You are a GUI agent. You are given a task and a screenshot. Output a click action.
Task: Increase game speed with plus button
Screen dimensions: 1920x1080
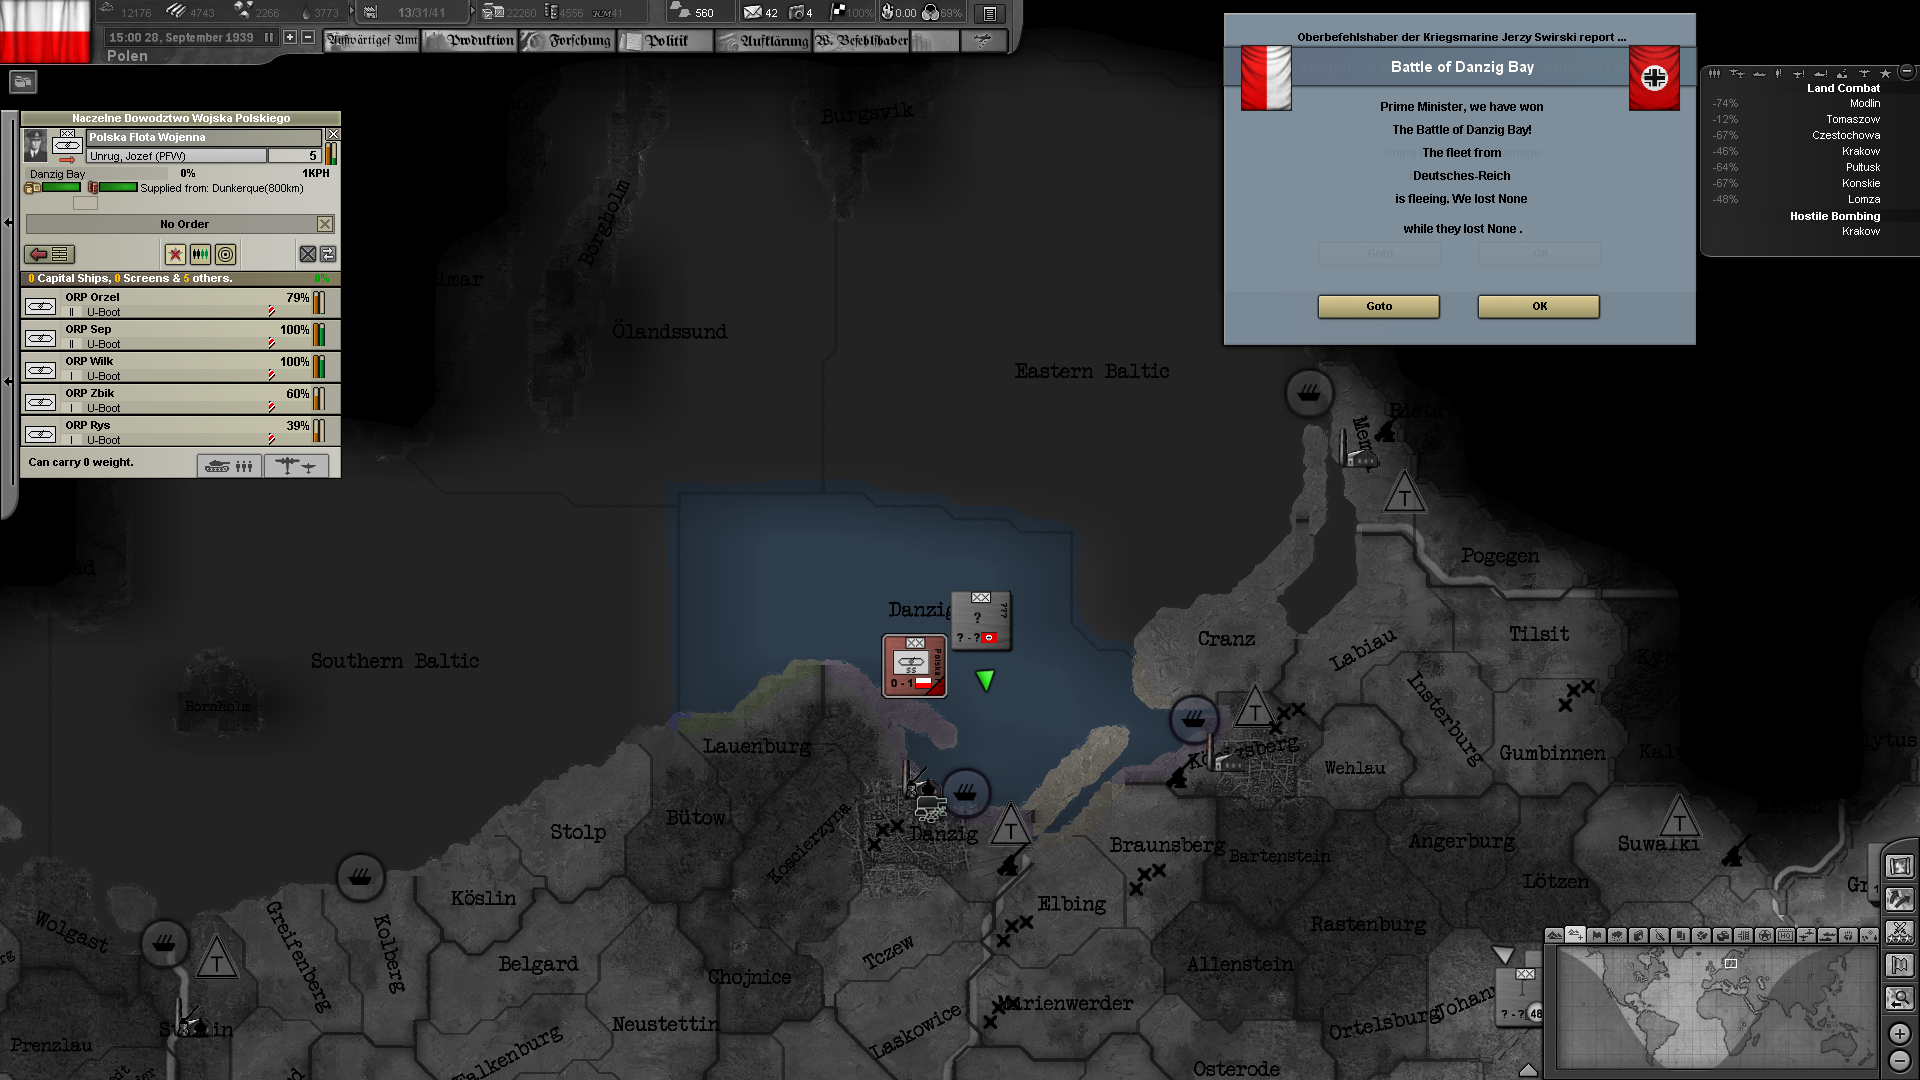tap(290, 38)
